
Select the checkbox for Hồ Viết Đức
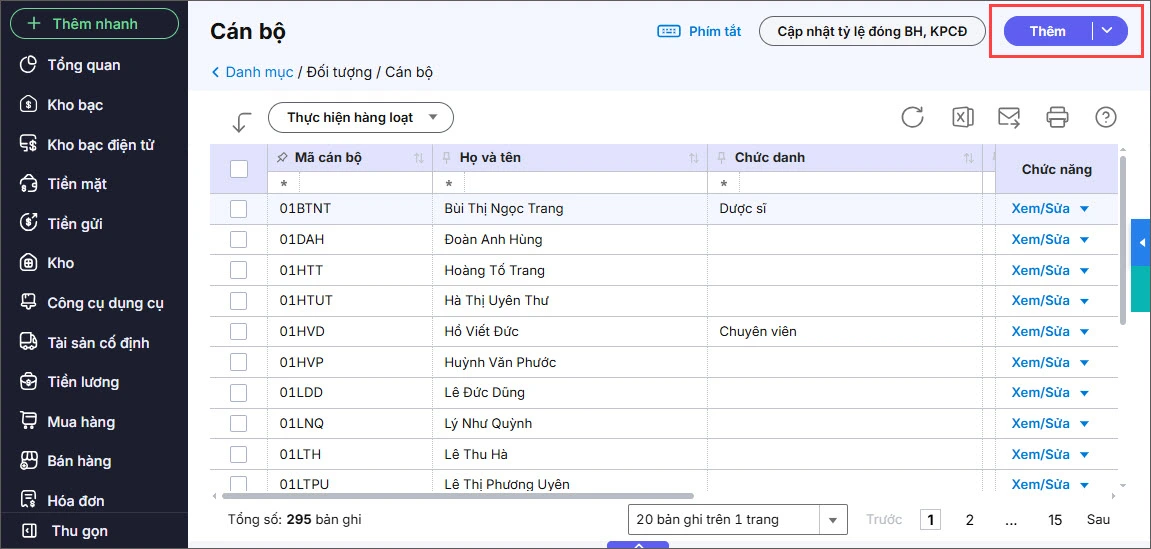pyautogui.click(x=239, y=331)
